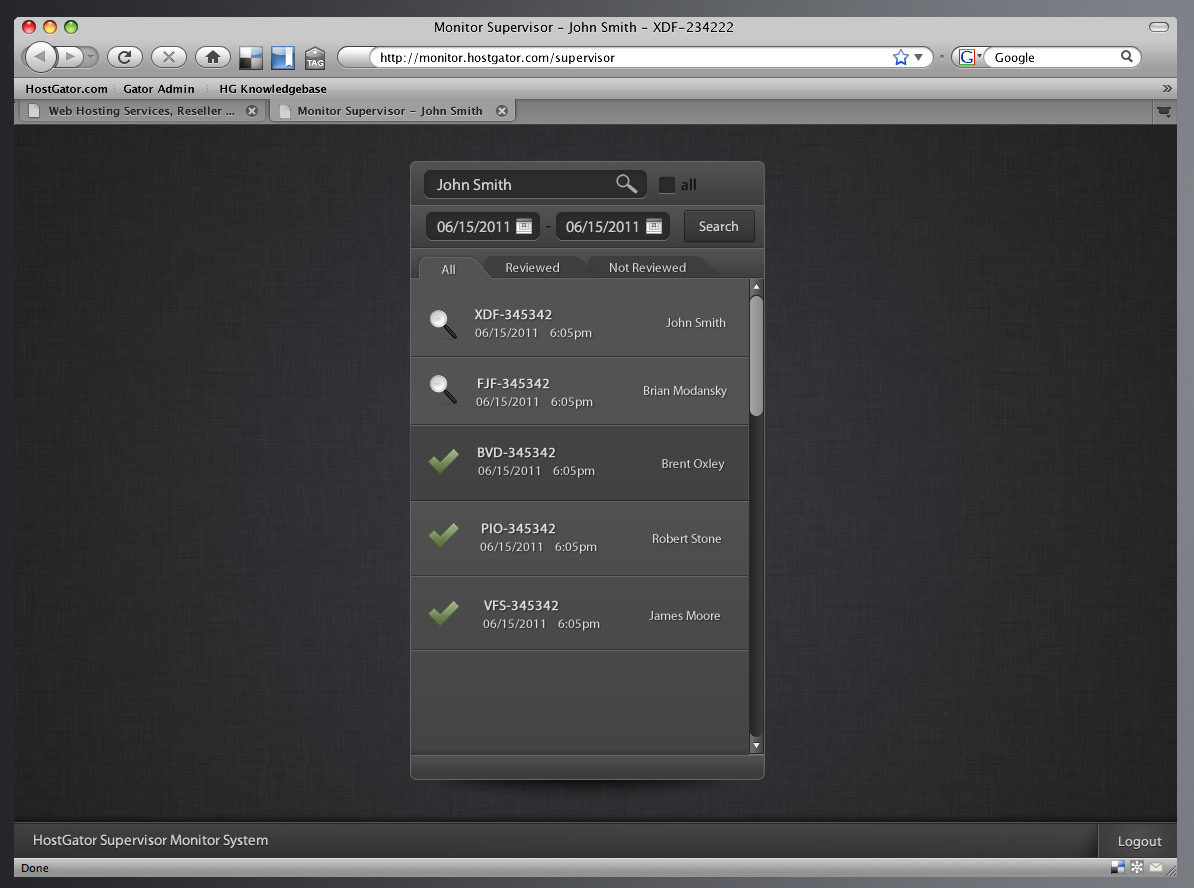Click the name James Moore

pyautogui.click(x=685, y=615)
